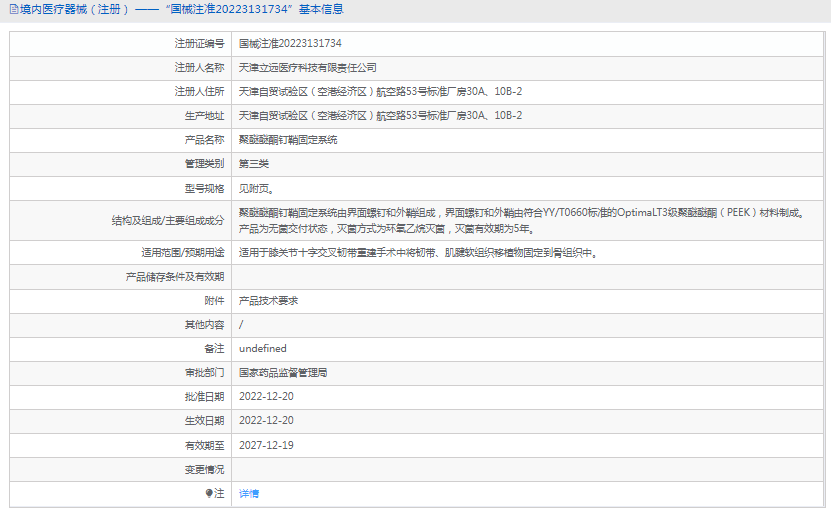831x511 pixels.
Task: Select the remark value undefined
Action: 263,349
